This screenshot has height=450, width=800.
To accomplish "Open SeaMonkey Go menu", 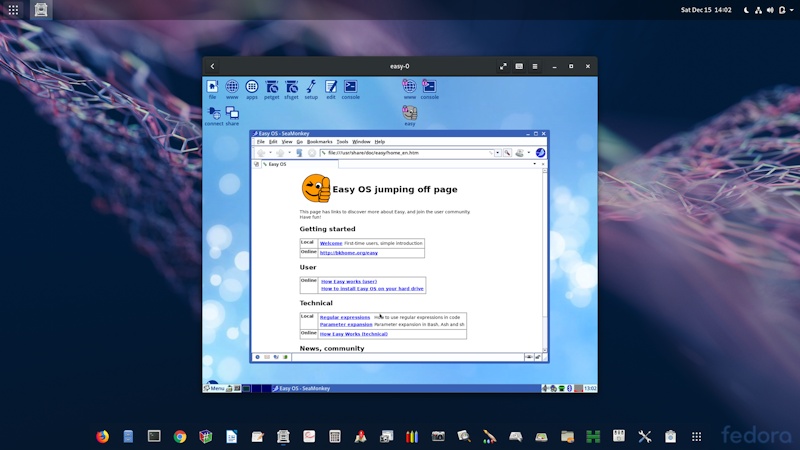I will coord(299,142).
